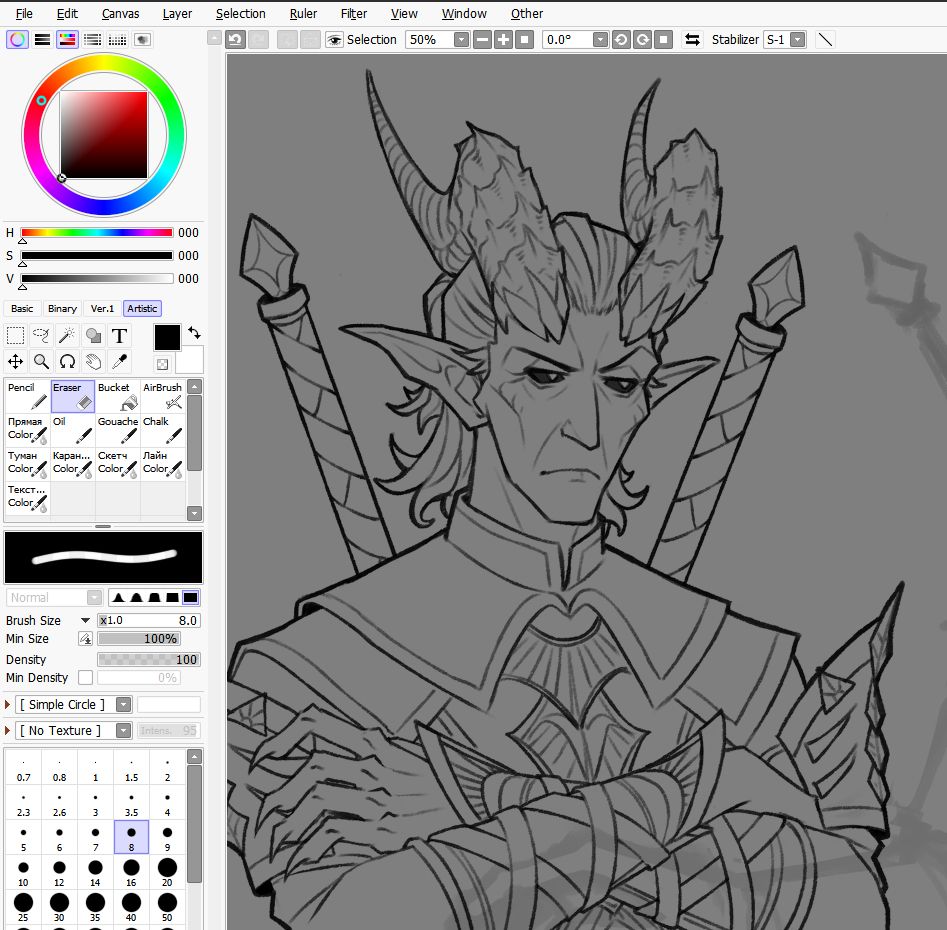Select the Oil brush
This screenshot has height=930, width=947.
click(72, 430)
